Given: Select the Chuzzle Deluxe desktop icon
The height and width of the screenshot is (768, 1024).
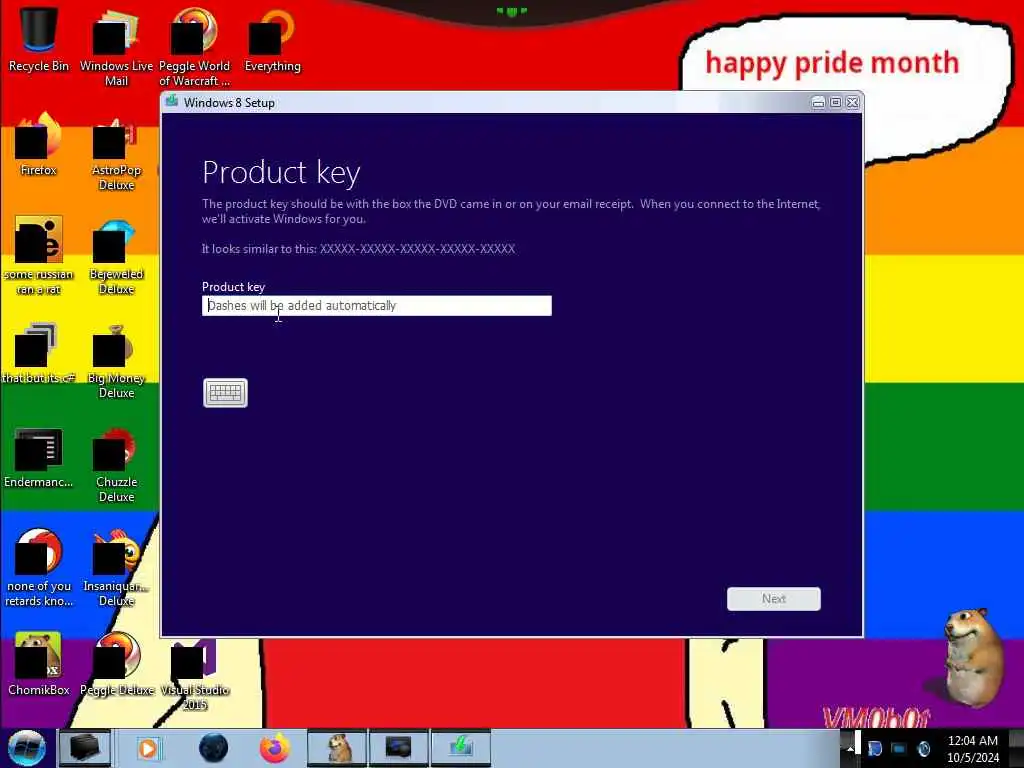Looking at the screenshot, I should (x=116, y=464).
